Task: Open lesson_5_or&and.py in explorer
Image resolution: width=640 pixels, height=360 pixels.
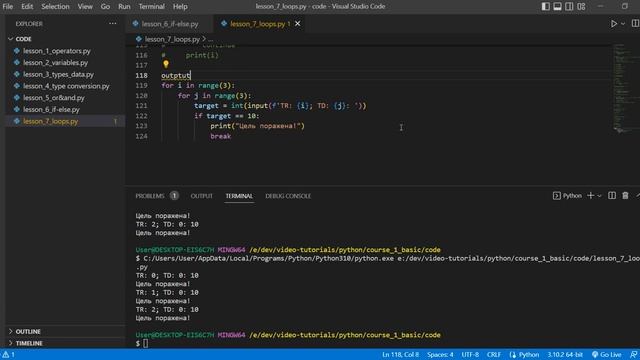Action: [x=54, y=98]
